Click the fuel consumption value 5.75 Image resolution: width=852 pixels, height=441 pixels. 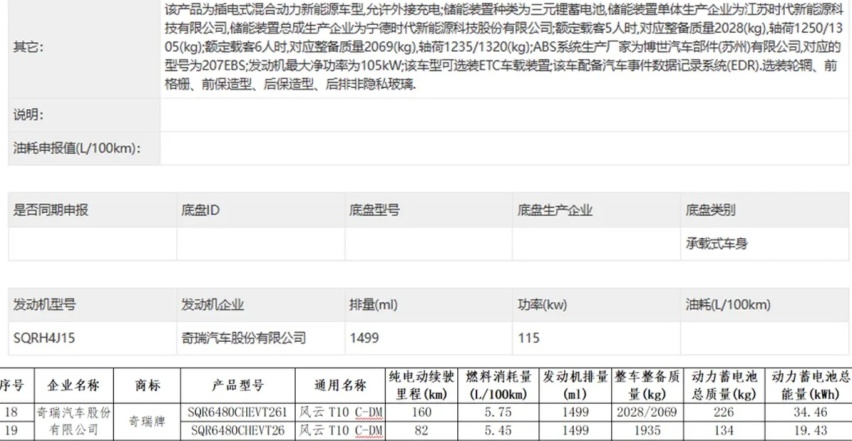pos(499,413)
